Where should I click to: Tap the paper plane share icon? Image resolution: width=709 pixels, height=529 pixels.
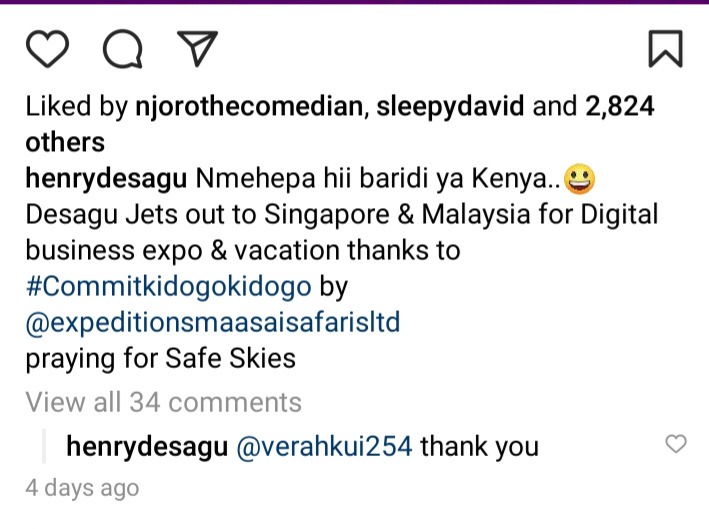(x=198, y=48)
